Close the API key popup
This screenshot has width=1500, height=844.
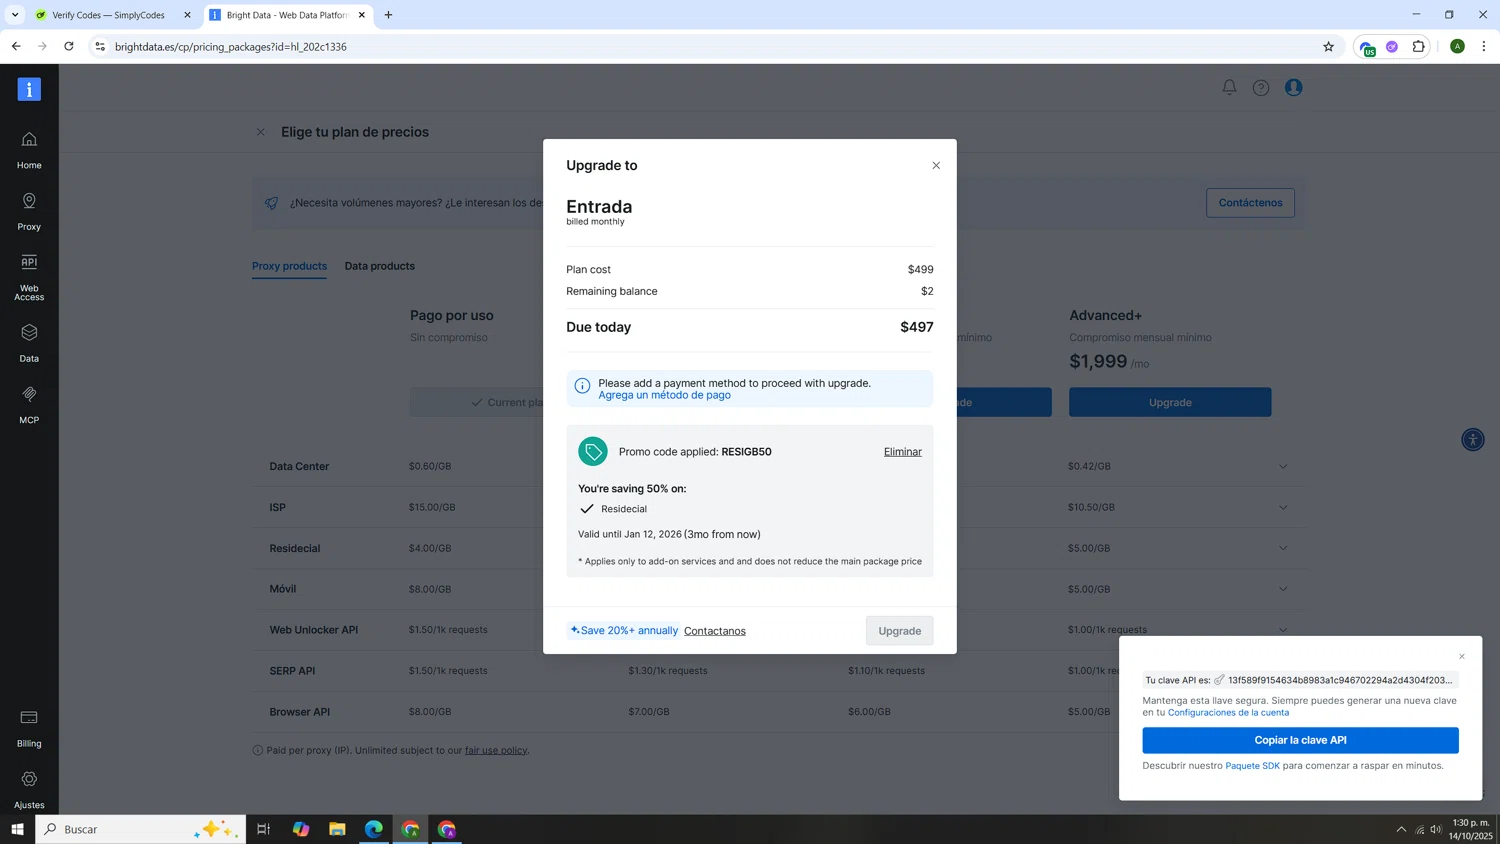(1462, 656)
